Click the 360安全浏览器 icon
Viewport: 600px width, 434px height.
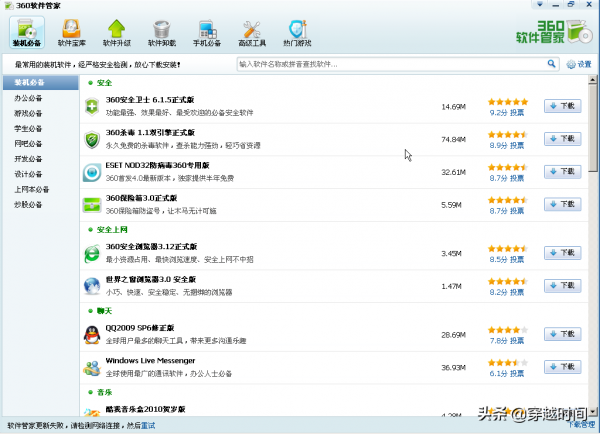tap(93, 254)
